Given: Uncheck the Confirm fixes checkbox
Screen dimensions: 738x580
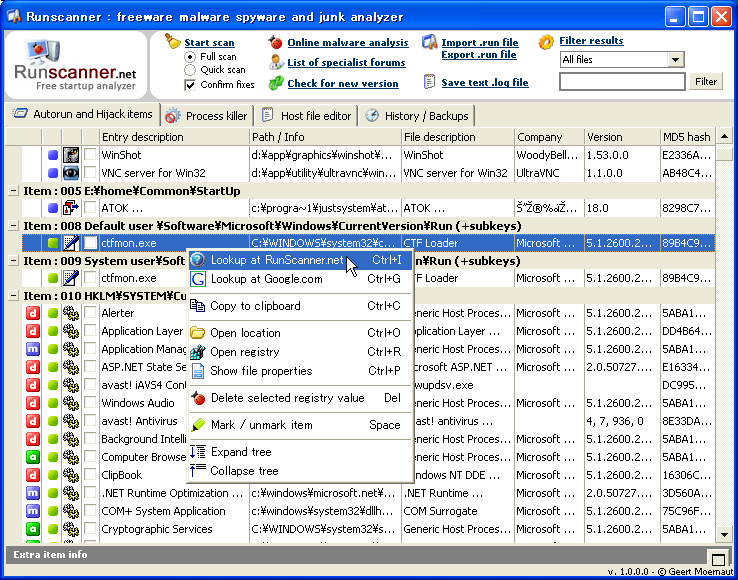Looking at the screenshot, I should 190,85.
